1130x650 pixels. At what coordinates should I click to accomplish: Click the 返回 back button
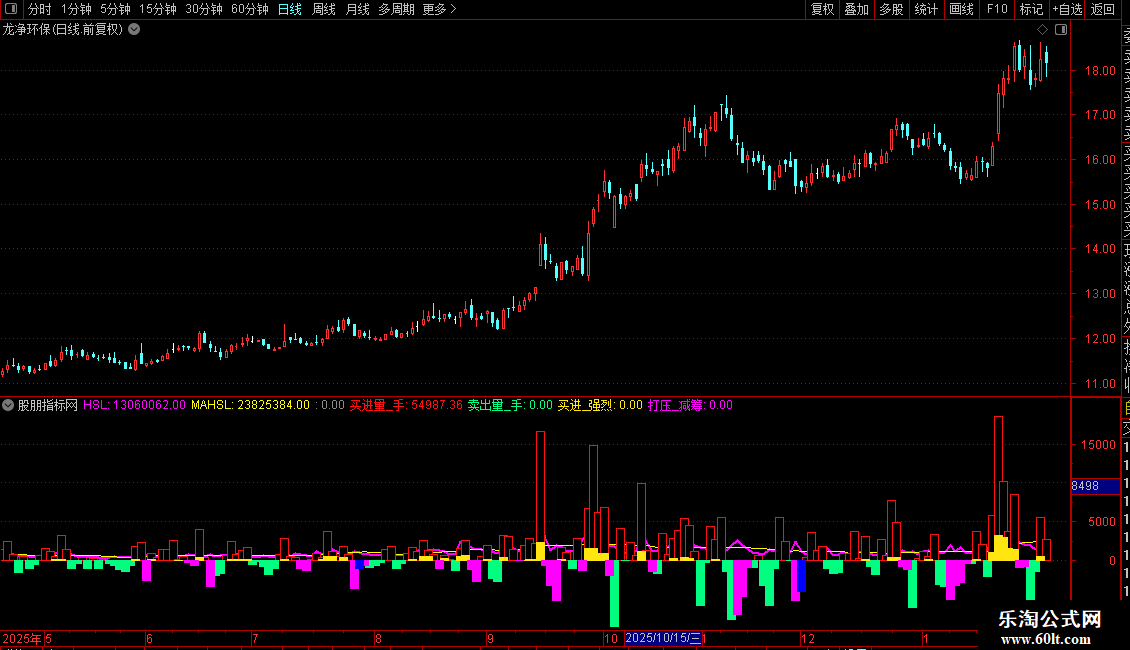[1103, 9]
